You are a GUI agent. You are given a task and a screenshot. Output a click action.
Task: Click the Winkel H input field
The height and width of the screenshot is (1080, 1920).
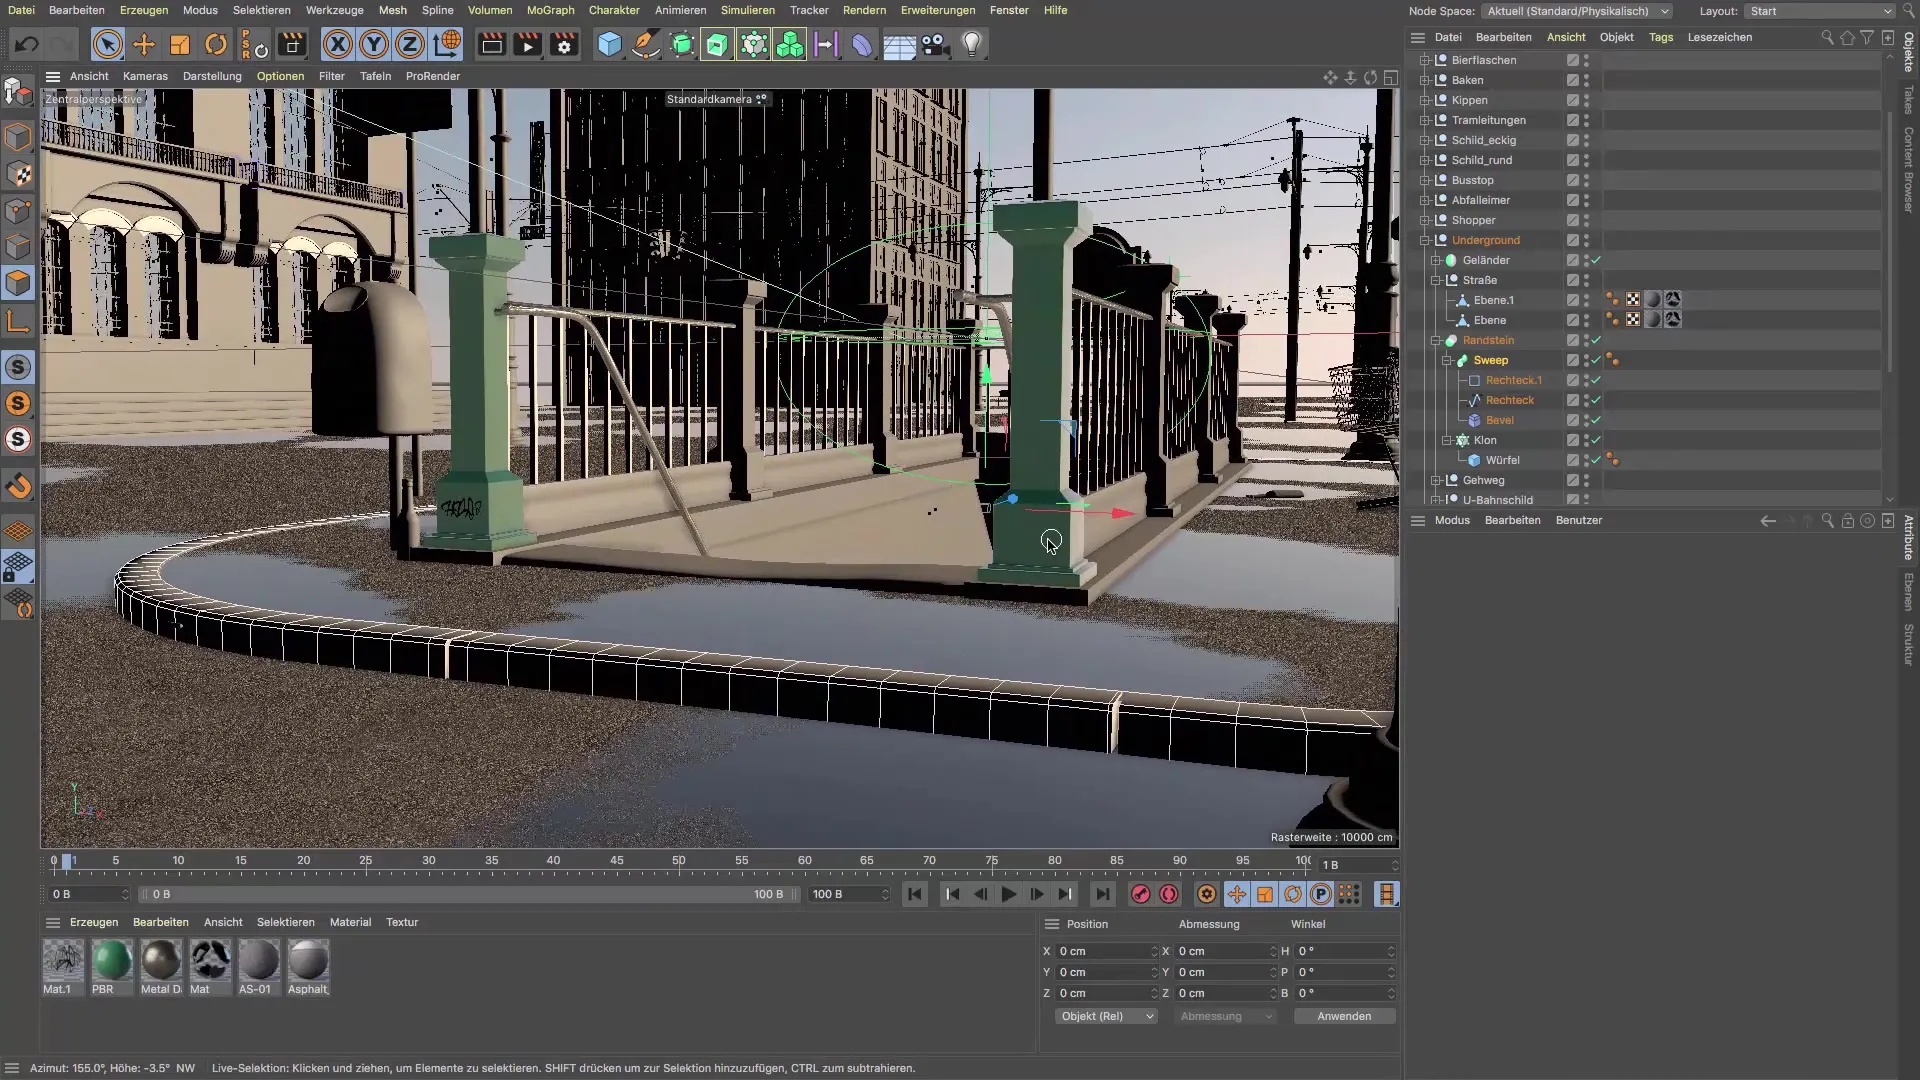1344,951
